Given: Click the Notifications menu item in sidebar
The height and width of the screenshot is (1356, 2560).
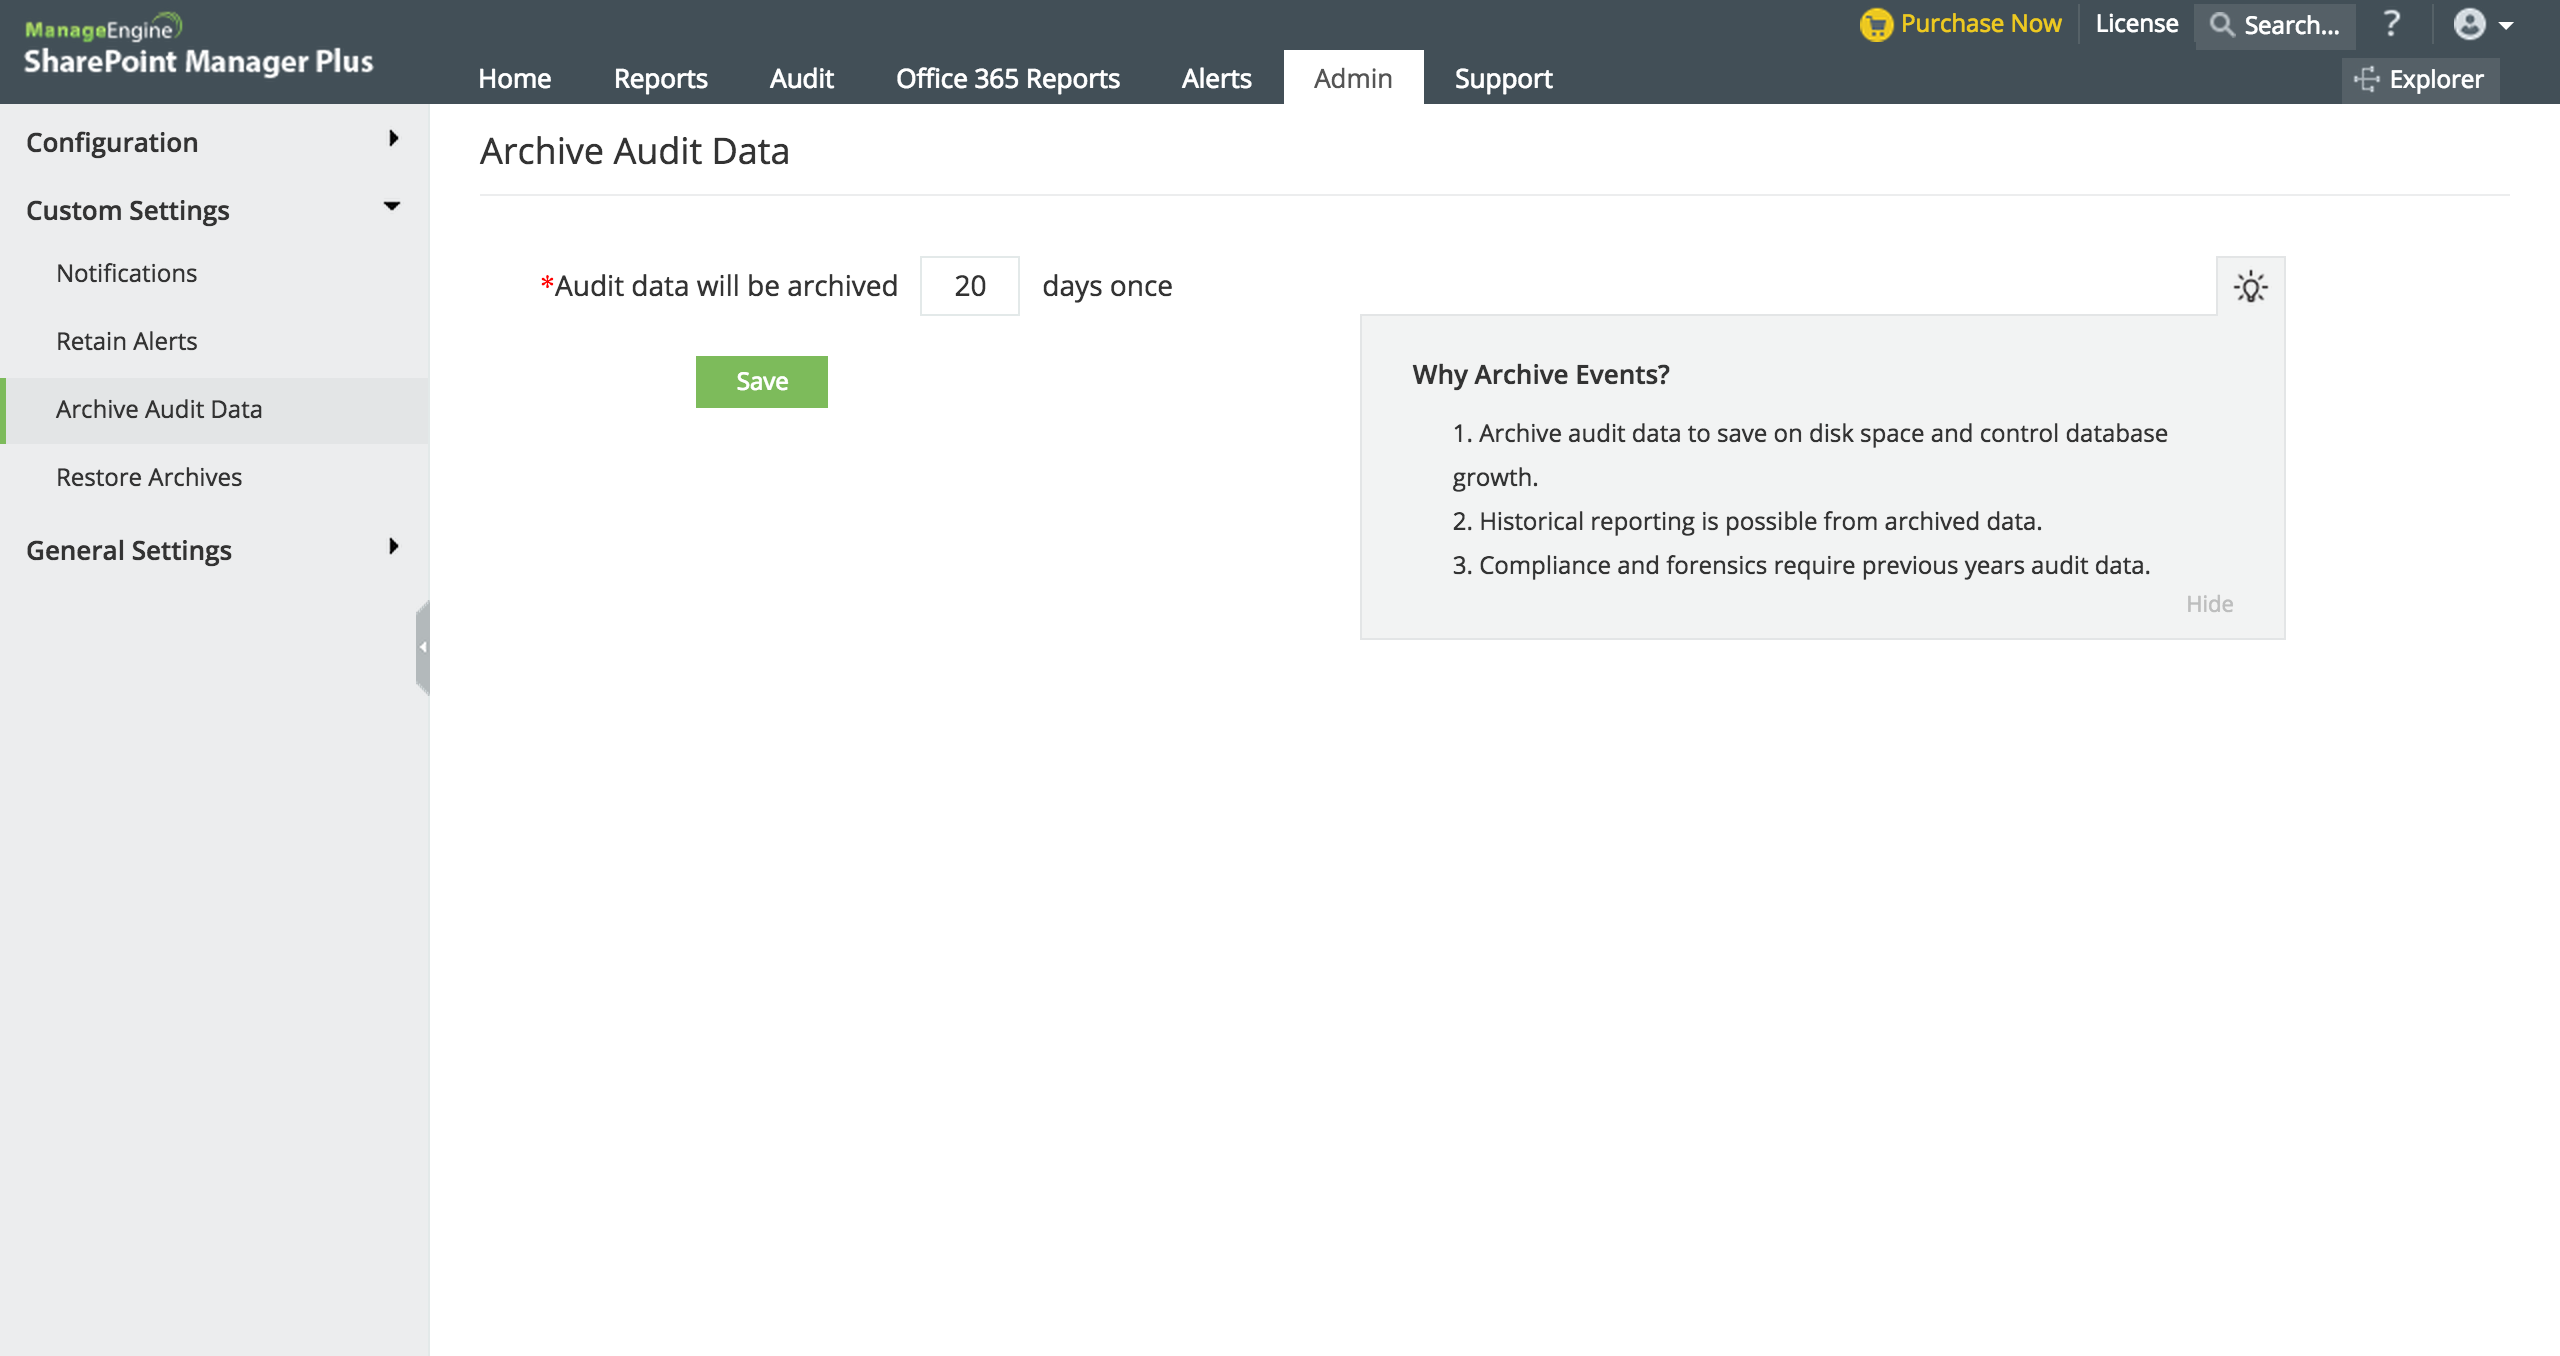Looking at the screenshot, I should 127,271.
